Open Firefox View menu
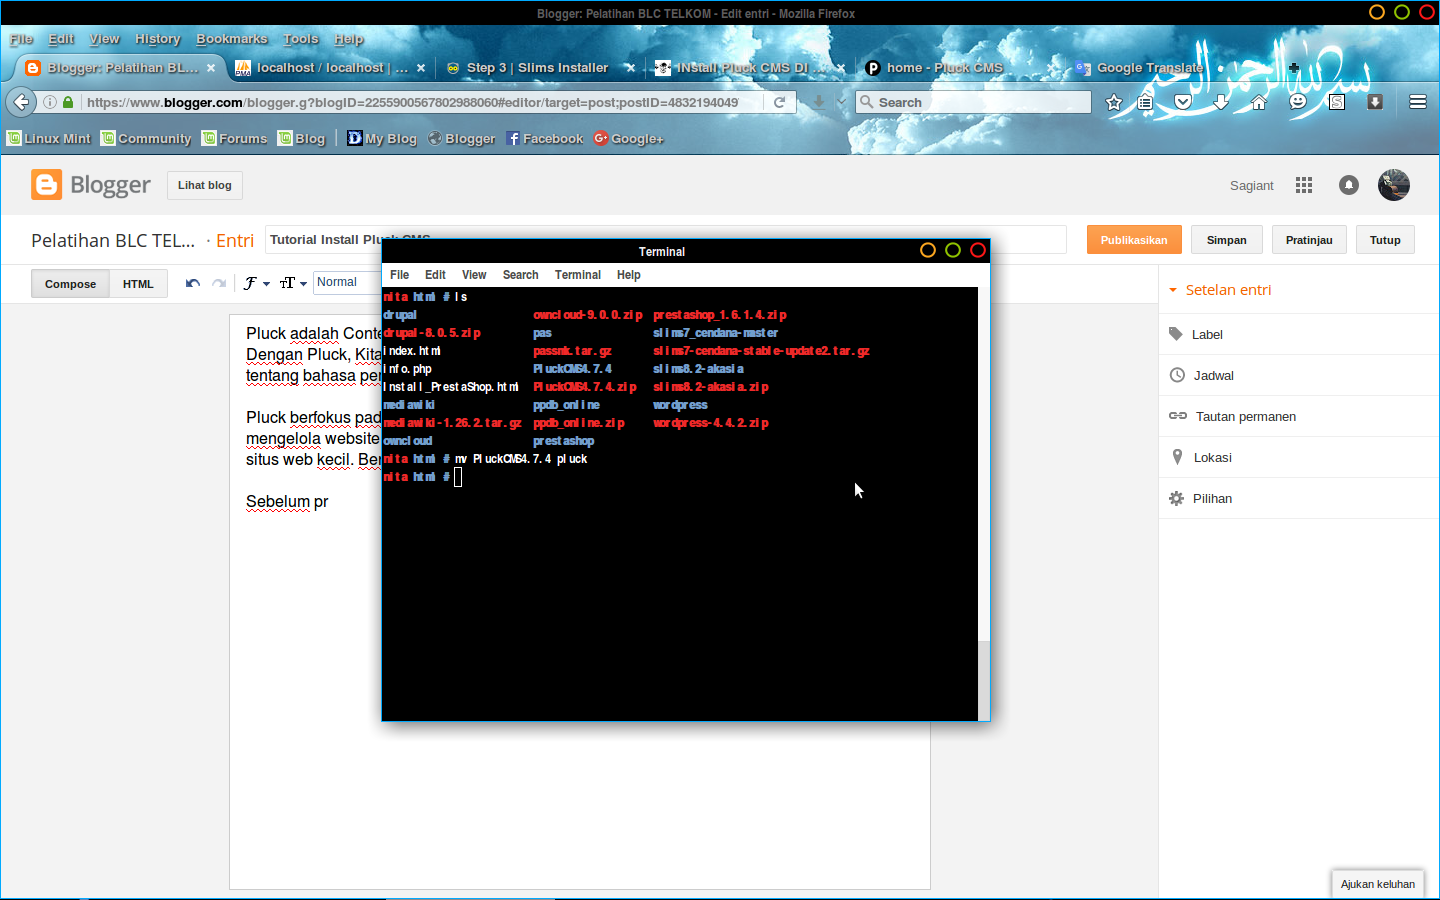Image resolution: width=1440 pixels, height=900 pixels. 104,39
